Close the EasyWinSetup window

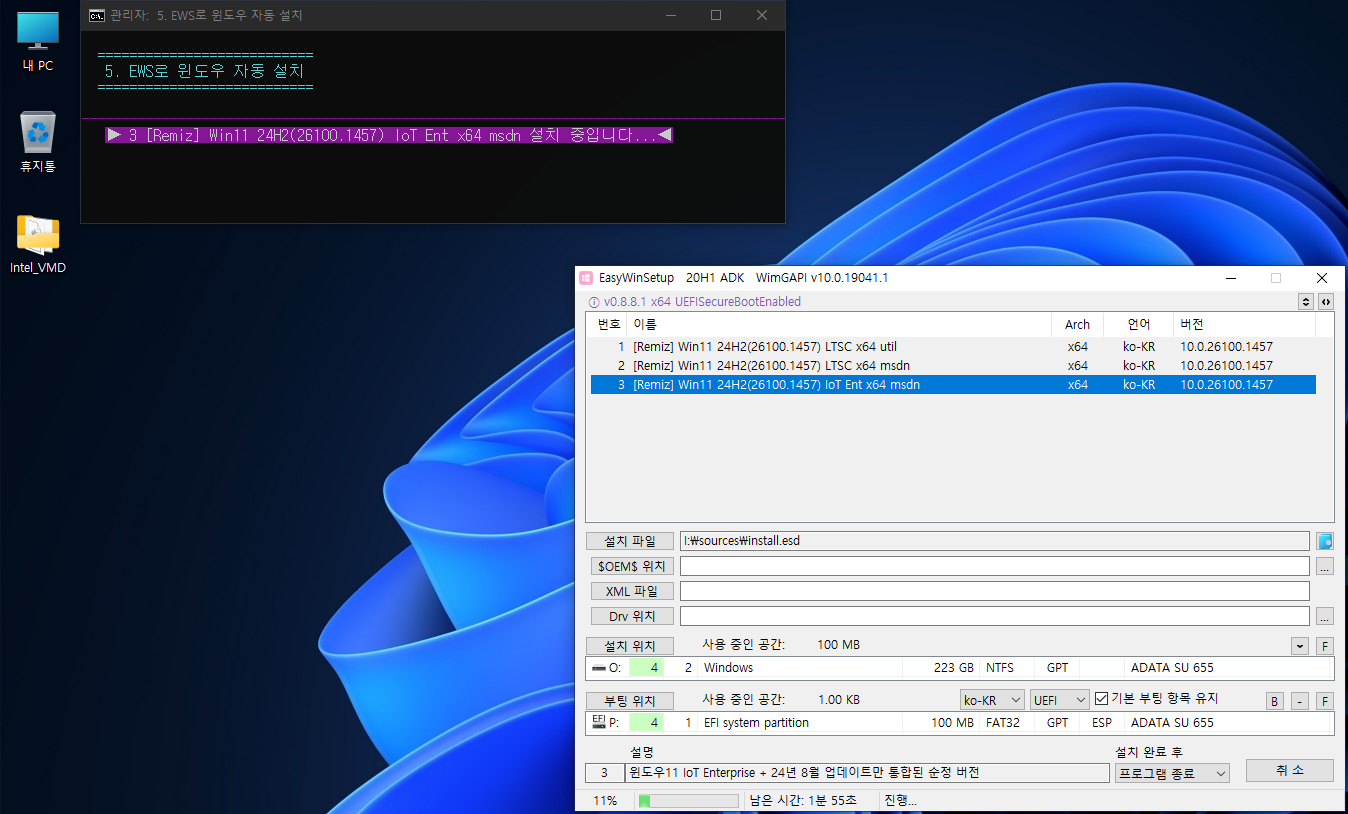pos(1322,278)
